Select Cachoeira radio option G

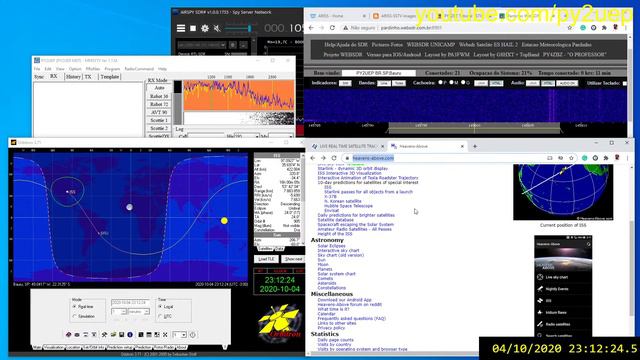click(463, 82)
